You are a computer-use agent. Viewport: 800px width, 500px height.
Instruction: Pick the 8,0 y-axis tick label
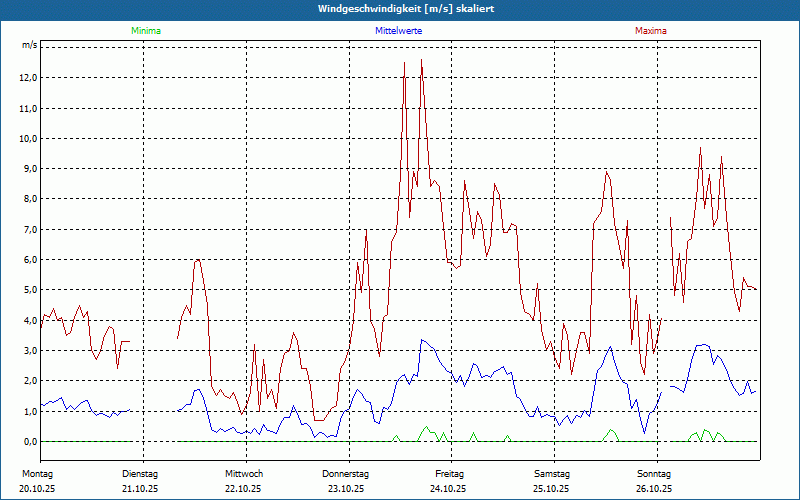[30, 199]
